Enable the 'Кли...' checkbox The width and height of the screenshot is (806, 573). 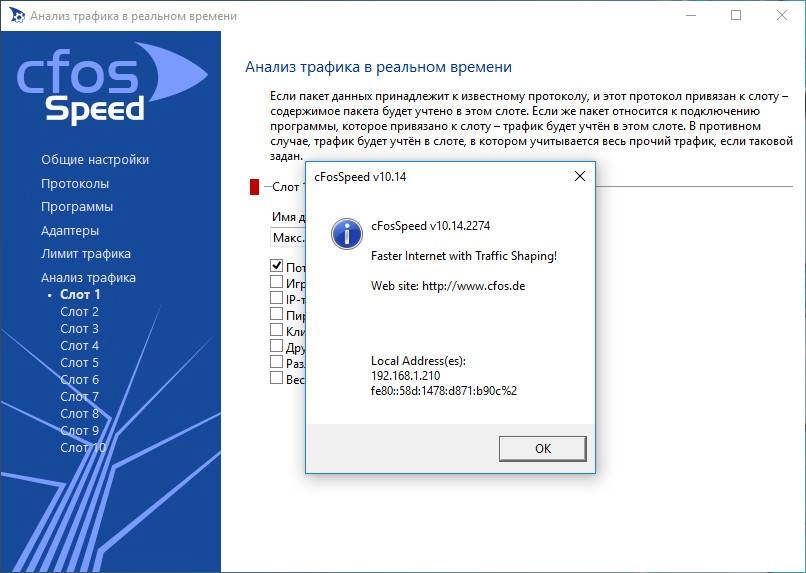point(277,329)
